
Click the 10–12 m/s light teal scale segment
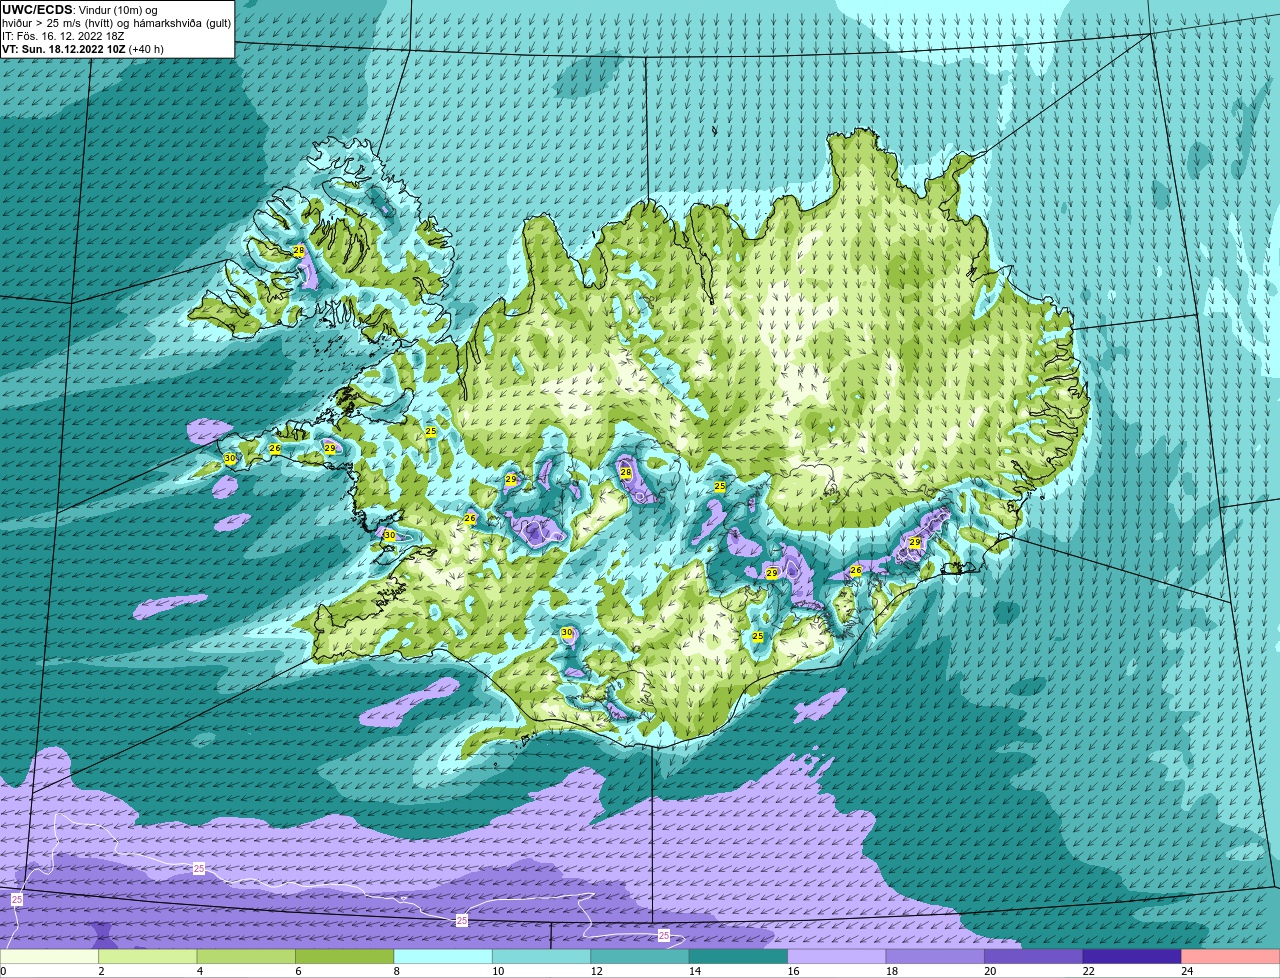pos(542,956)
